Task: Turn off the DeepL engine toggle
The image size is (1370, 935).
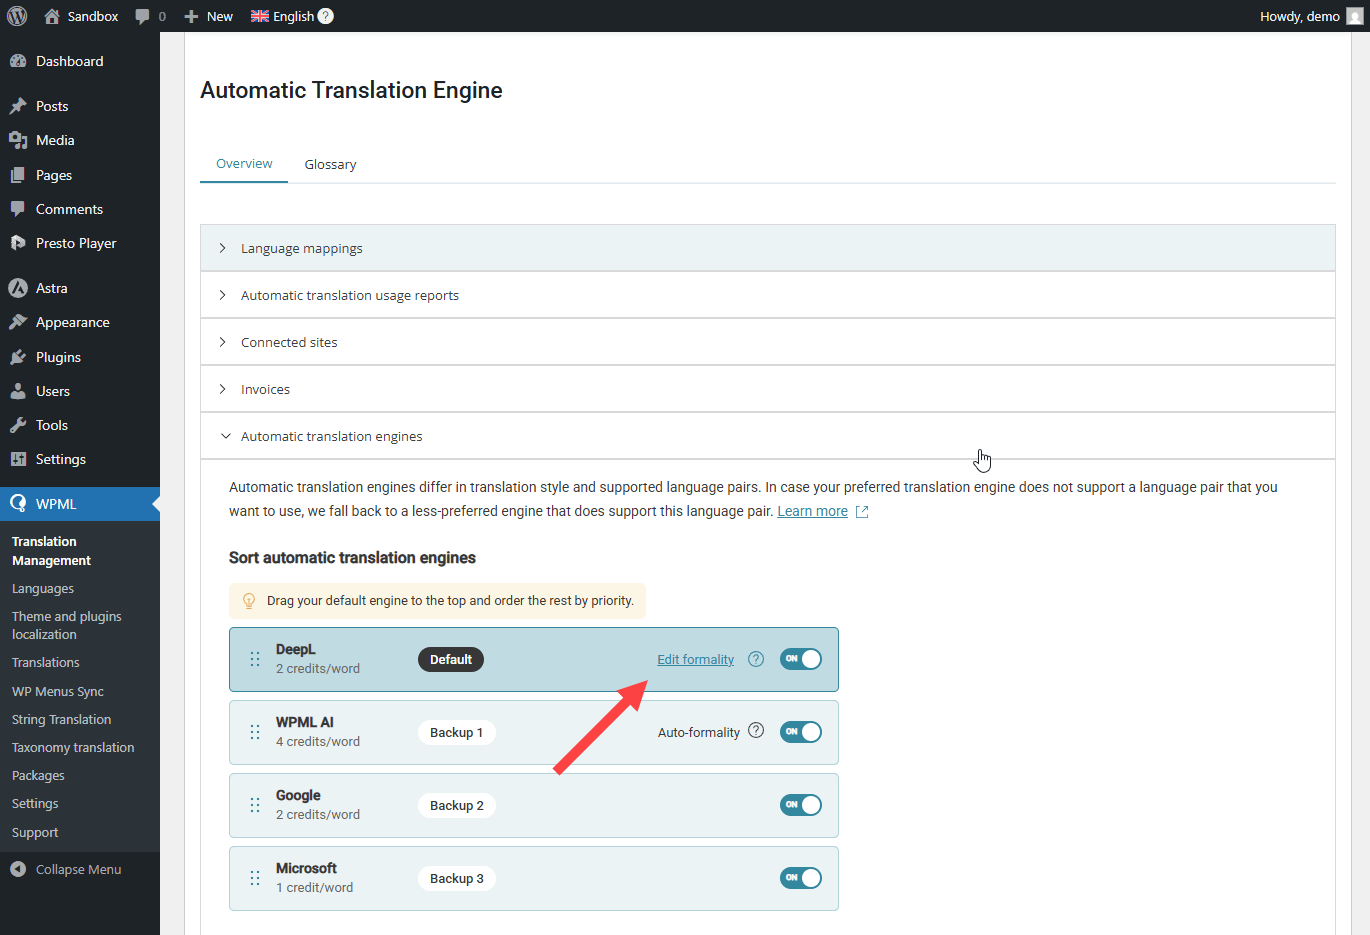Action: click(x=801, y=659)
